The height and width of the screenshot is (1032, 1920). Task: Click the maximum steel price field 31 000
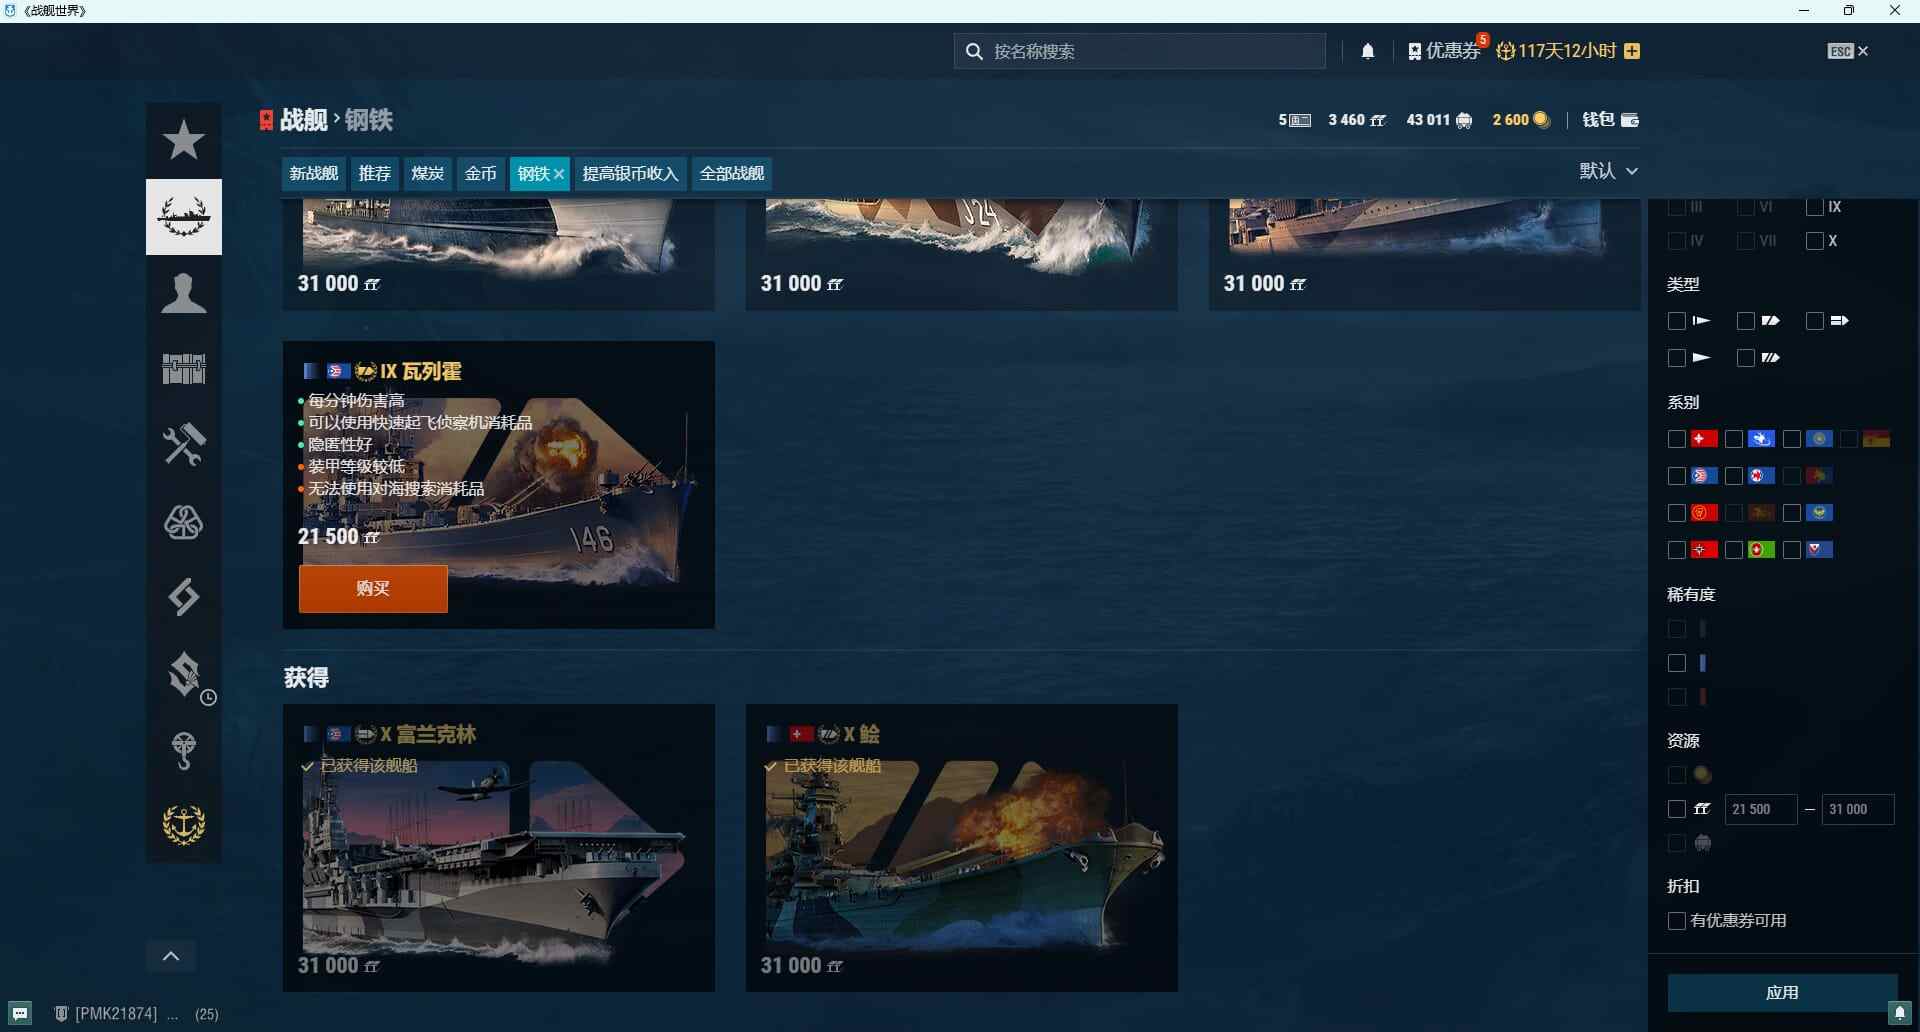pos(1858,809)
